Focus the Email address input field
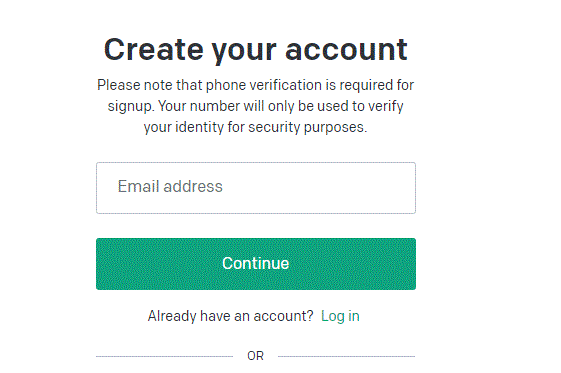Screen dimensions: 561x373 click(x=256, y=188)
